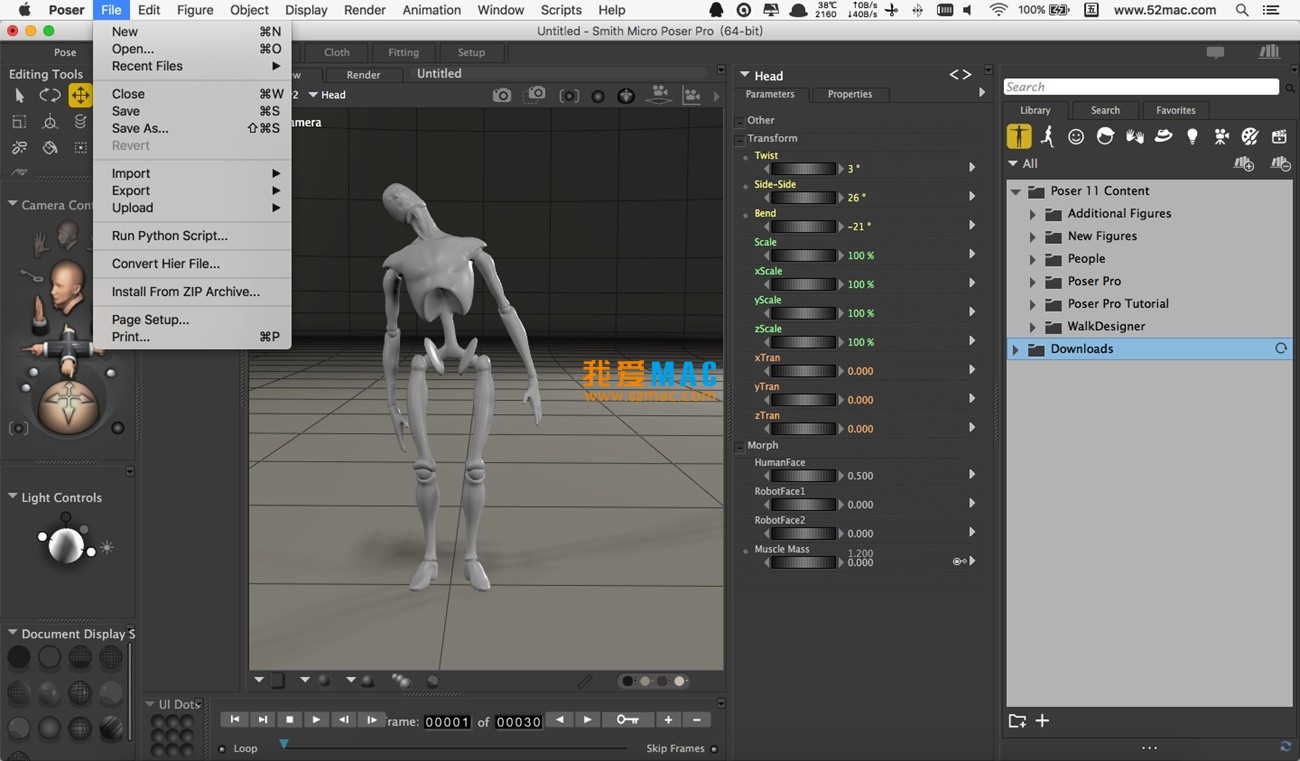Adjust the HumanFace morph dial

click(x=802, y=476)
